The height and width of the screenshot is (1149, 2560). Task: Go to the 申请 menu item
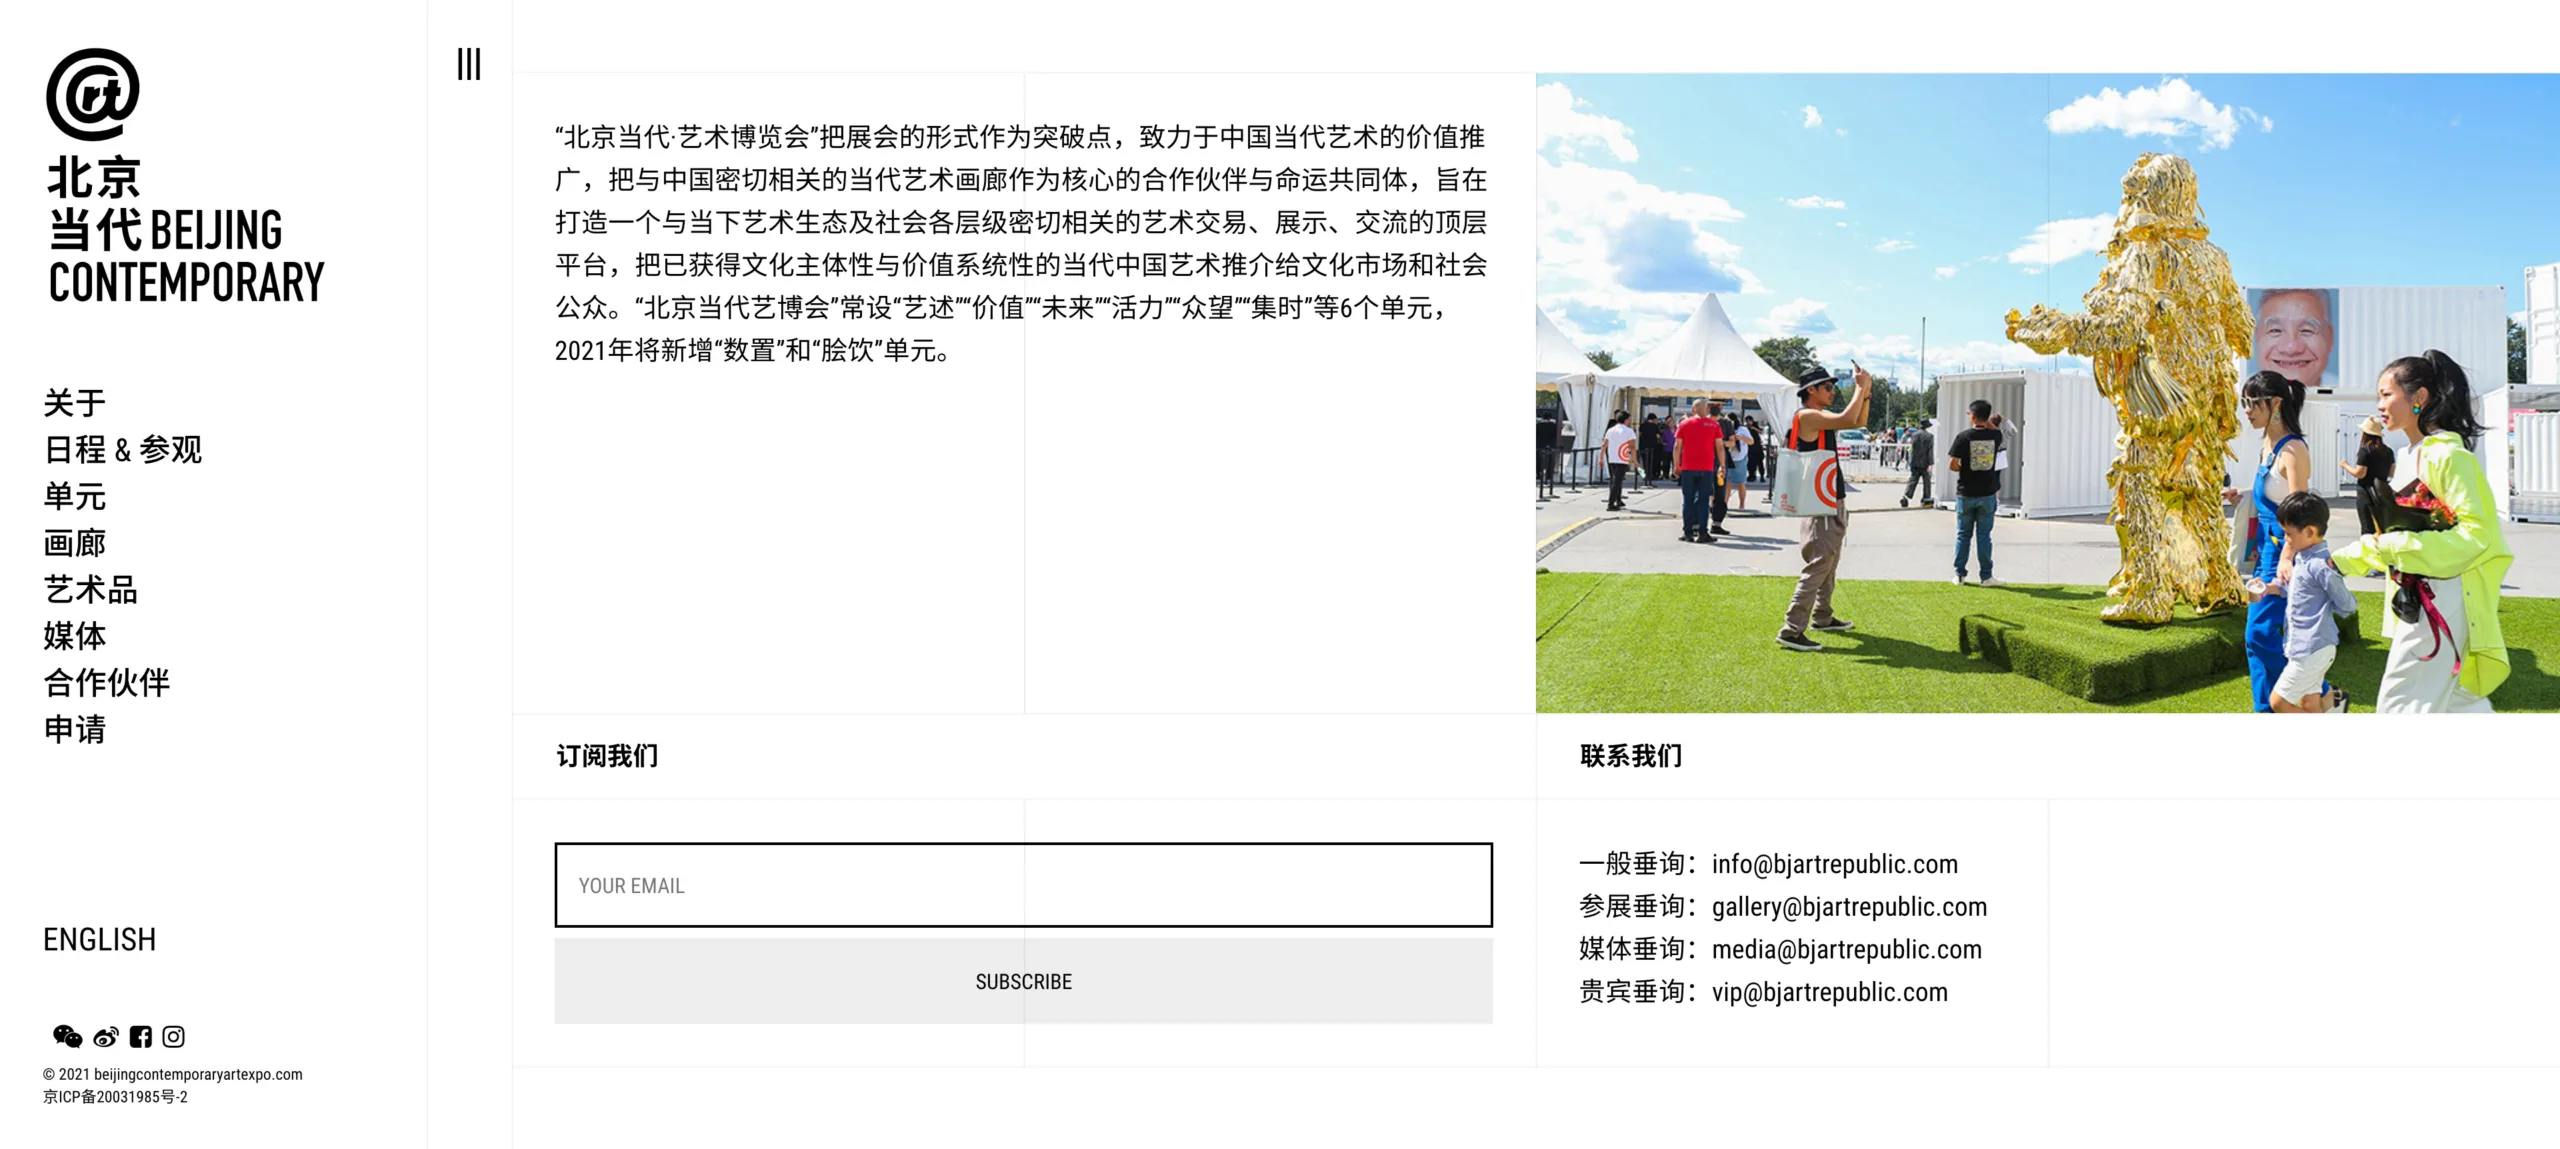(74, 730)
